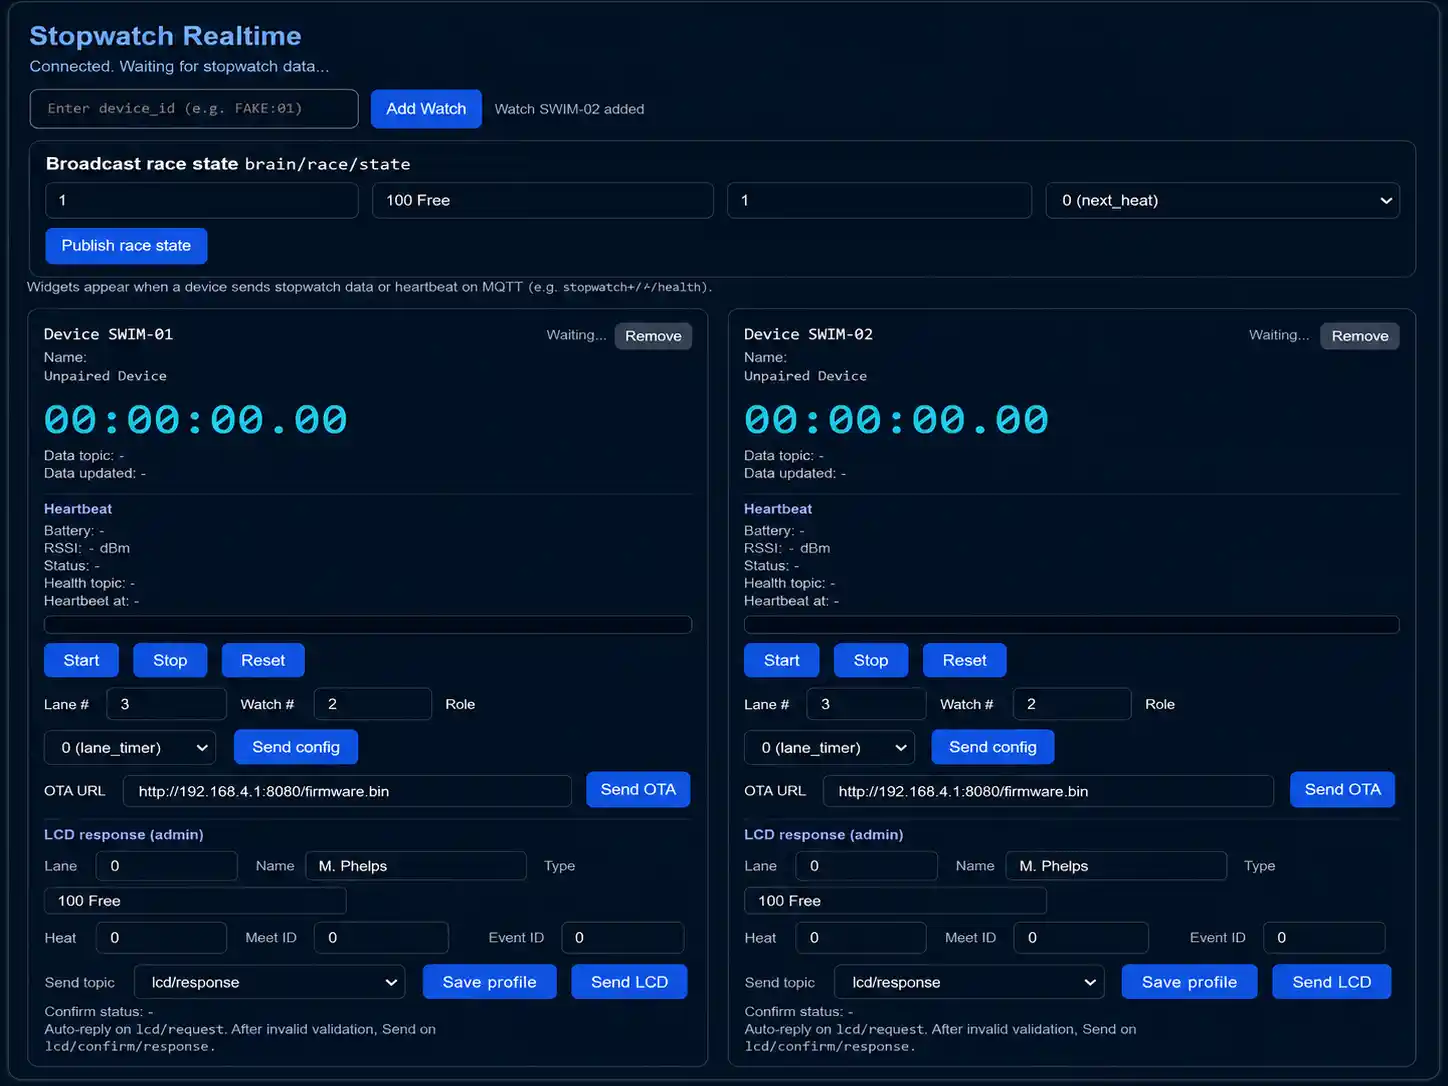Click SWIM-02 Lane # field

pyautogui.click(x=867, y=704)
